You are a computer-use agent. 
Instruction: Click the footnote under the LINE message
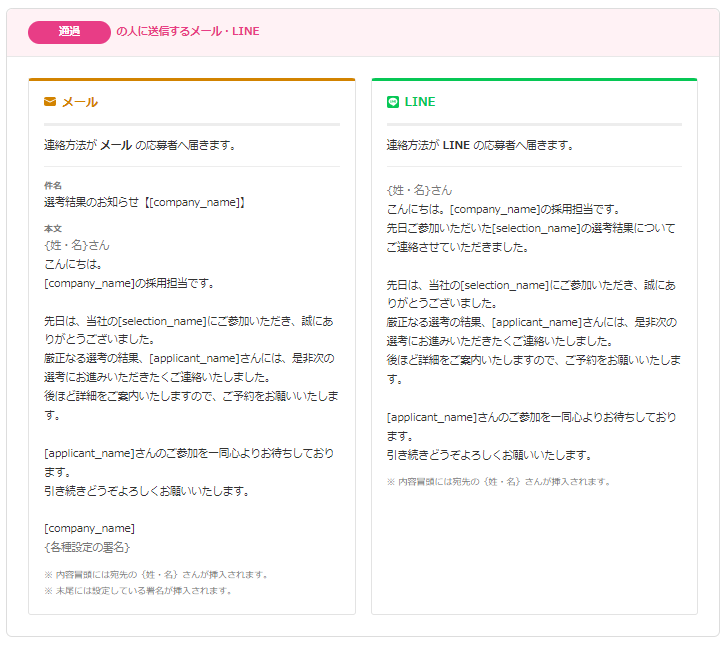498,481
